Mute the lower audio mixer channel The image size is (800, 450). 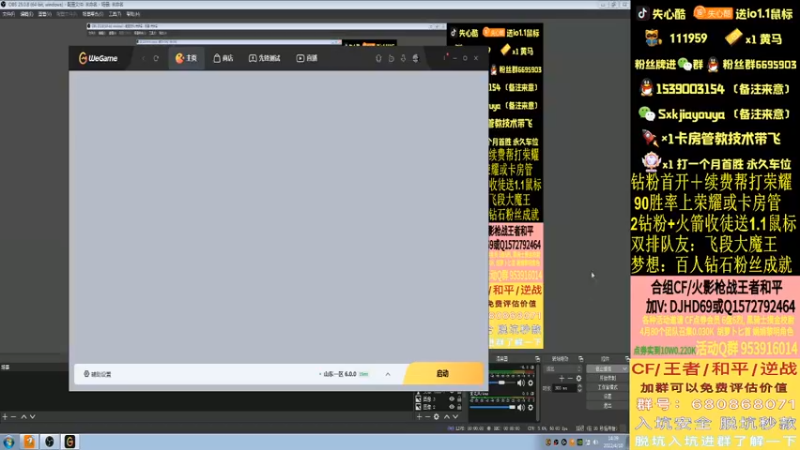(x=521, y=408)
